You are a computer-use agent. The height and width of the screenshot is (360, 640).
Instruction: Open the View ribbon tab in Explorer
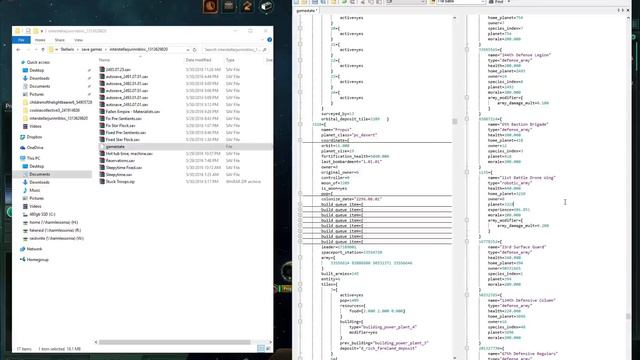(78, 40)
